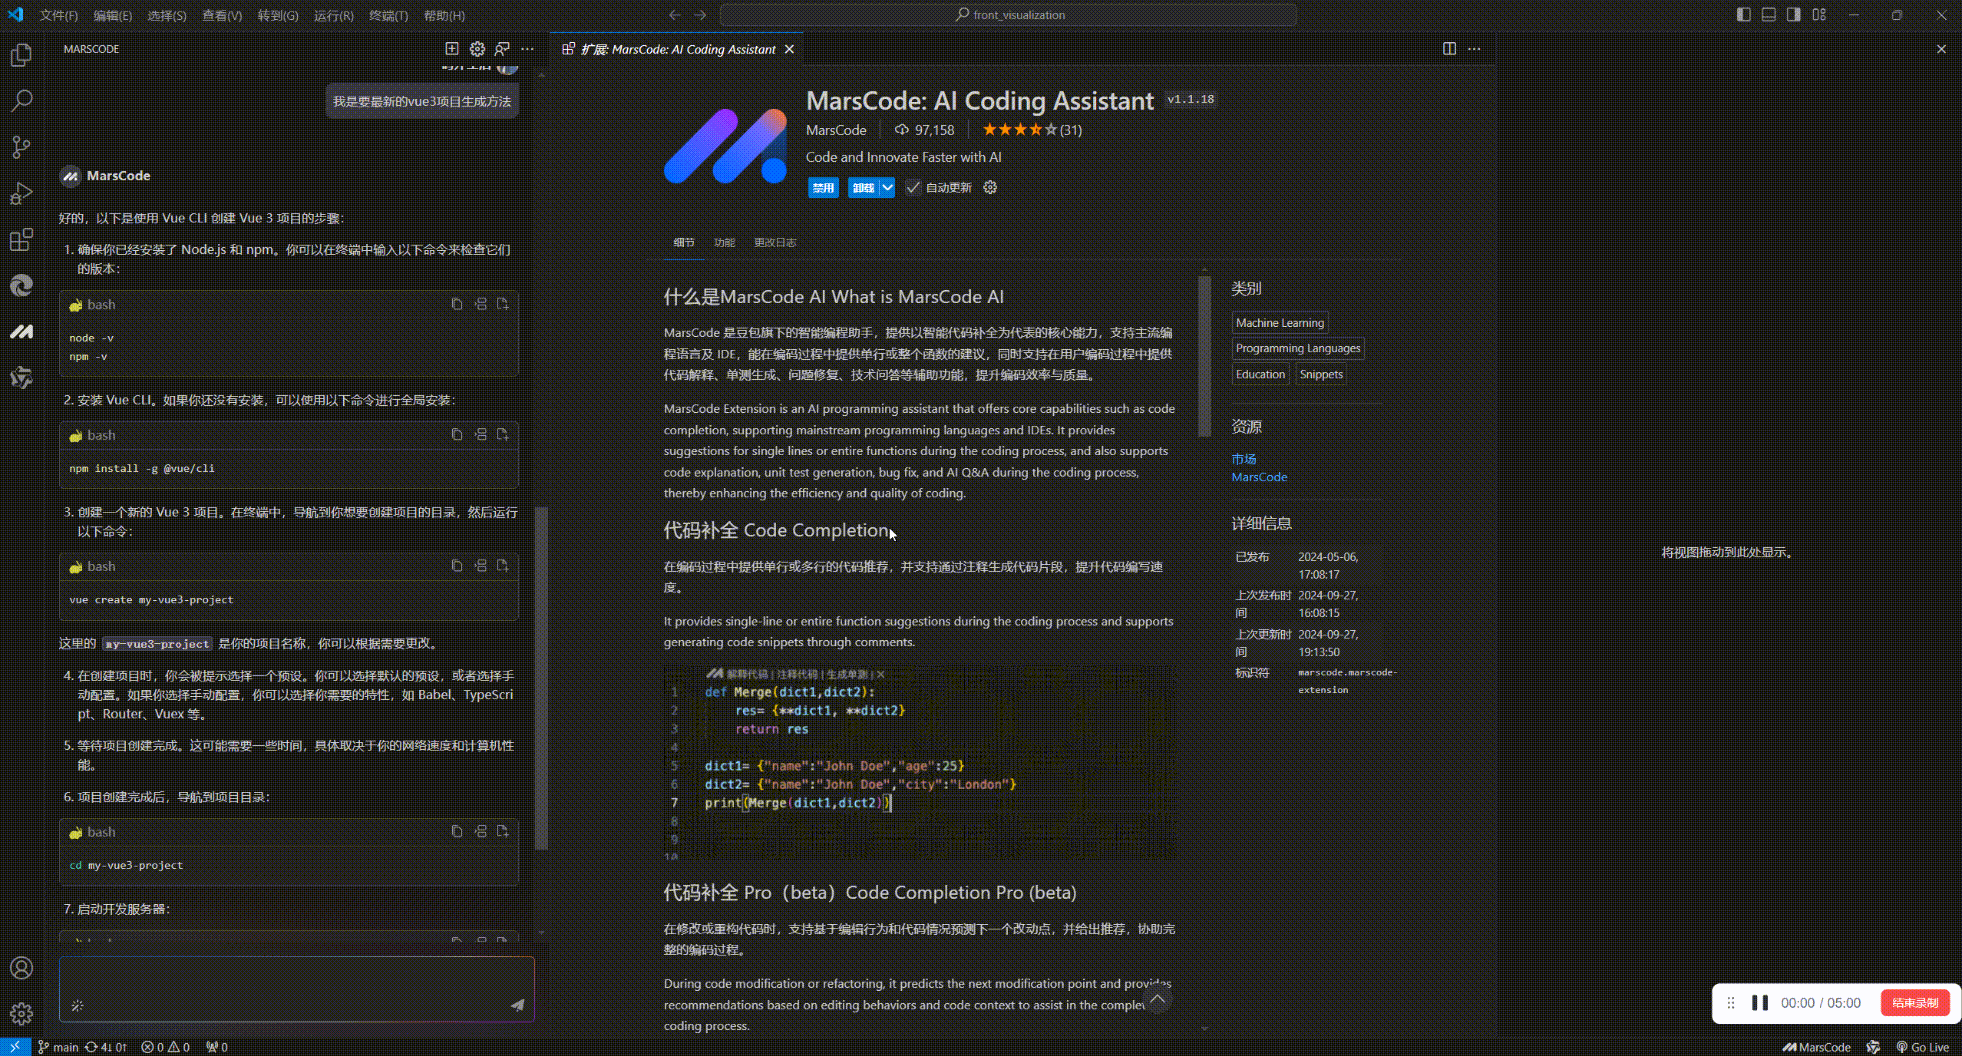
Task: Open the Extensions view in activity bar
Action: [21, 240]
